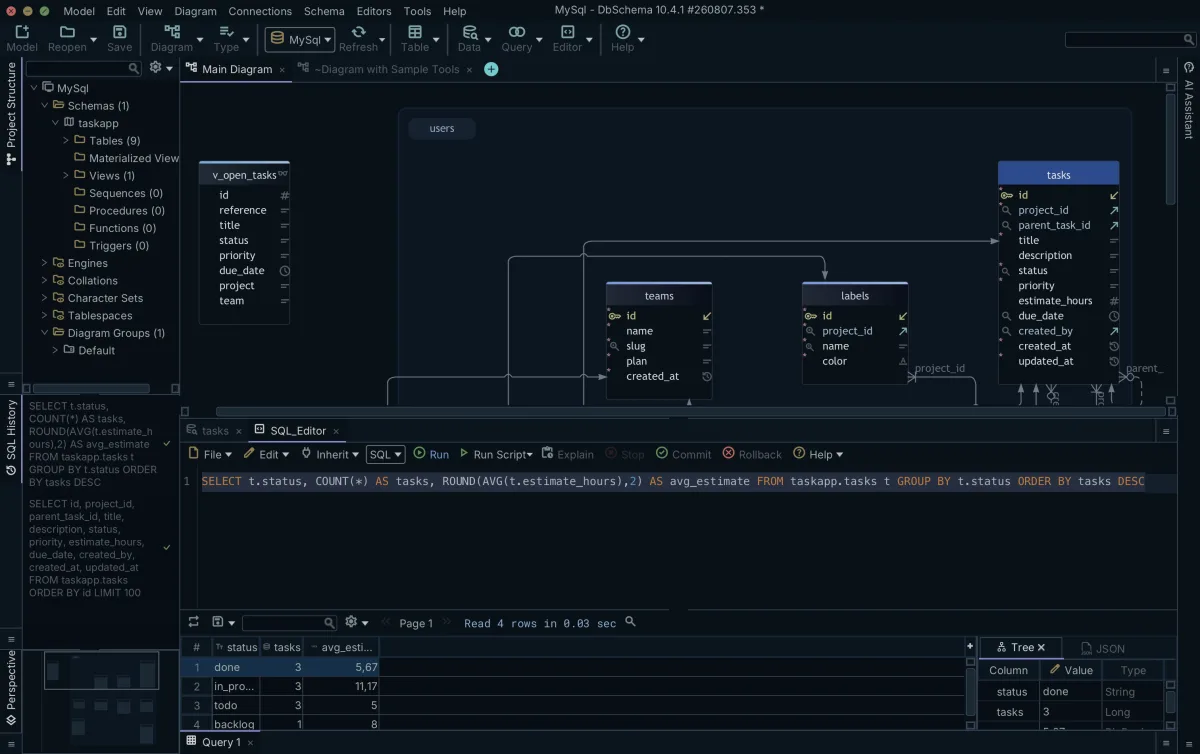Open the Schema menu
This screenshot has width=1200, height=754.
(324, 11)
